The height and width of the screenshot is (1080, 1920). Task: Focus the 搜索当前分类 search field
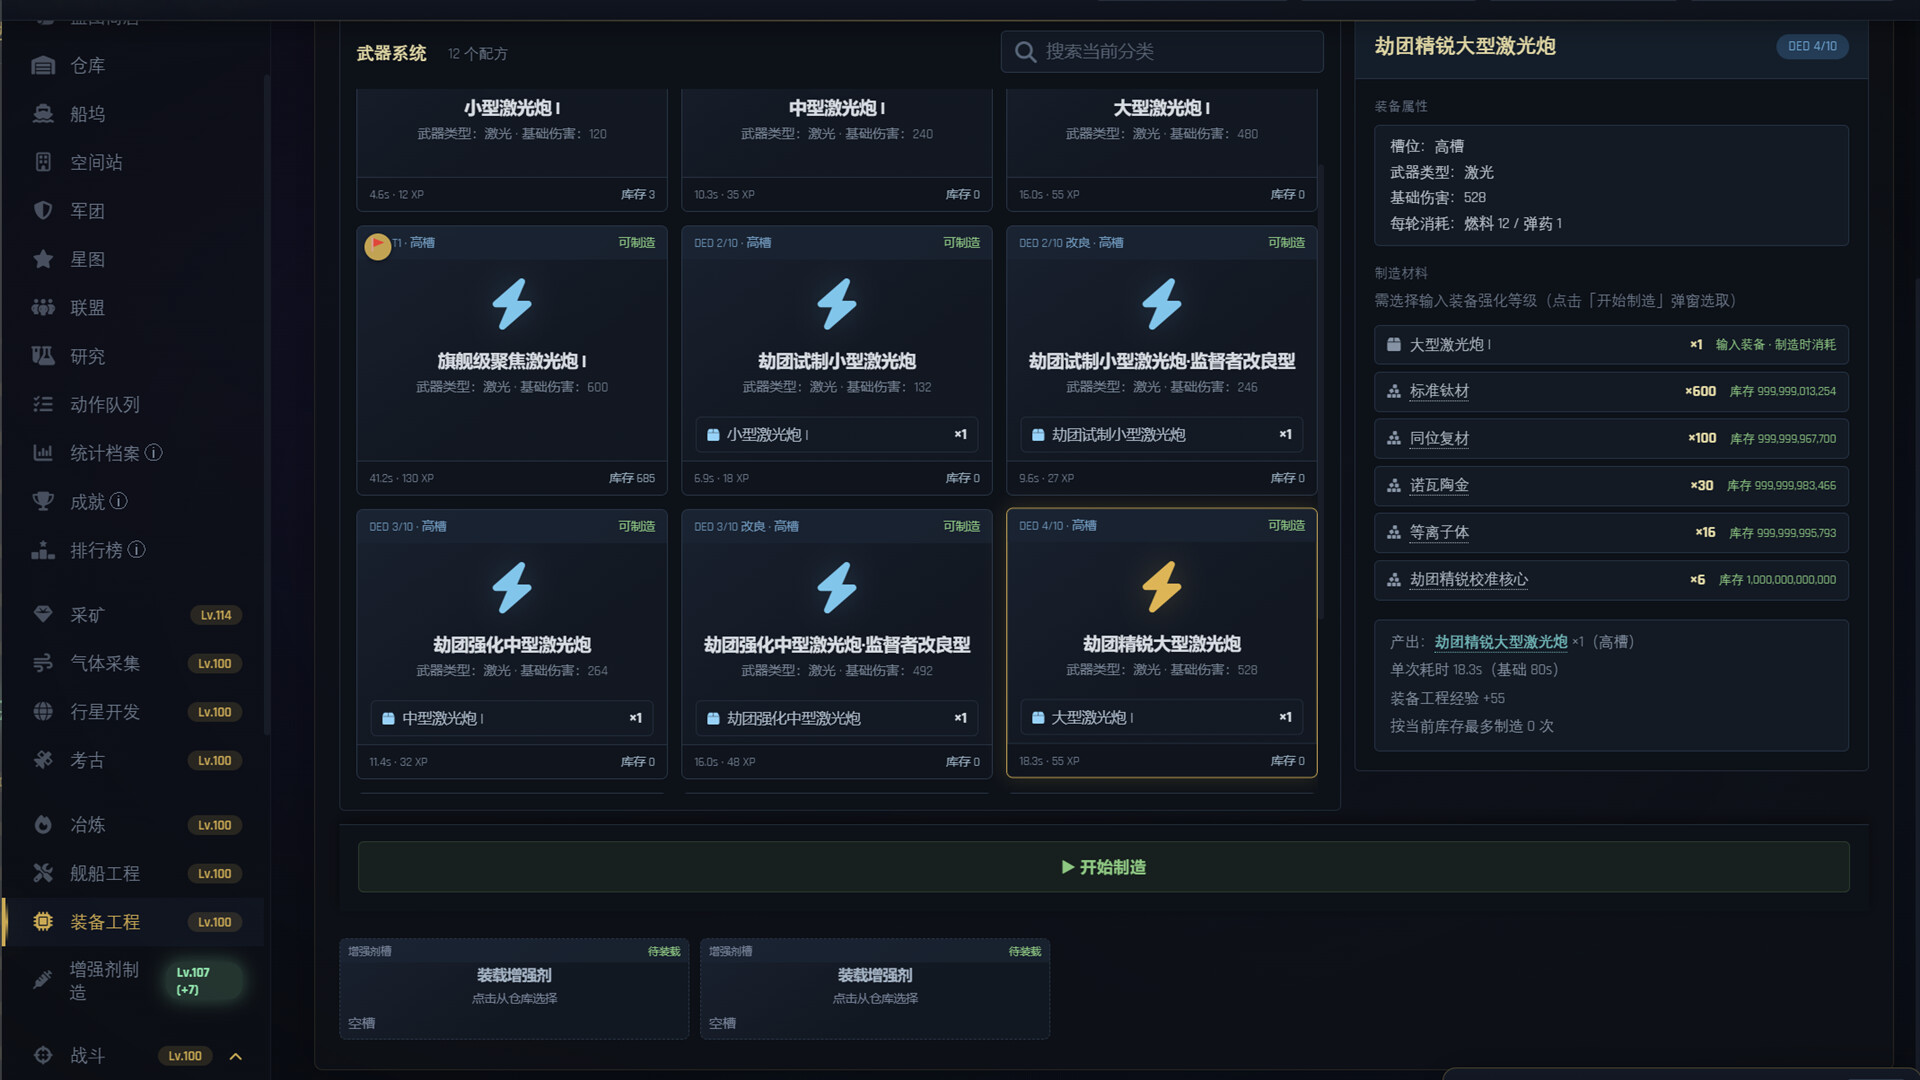1162,51
